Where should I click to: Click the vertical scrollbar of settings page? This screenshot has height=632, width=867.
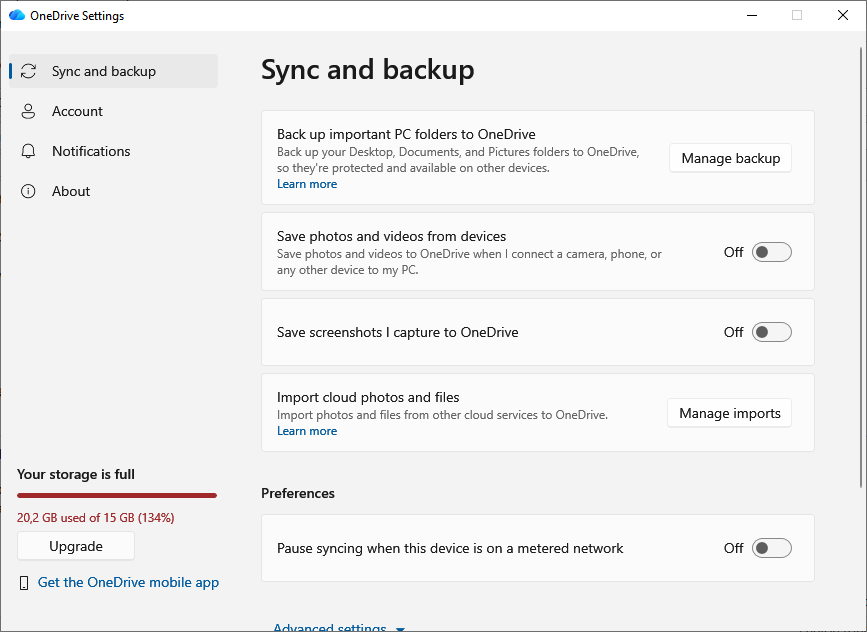coord(861,268)
